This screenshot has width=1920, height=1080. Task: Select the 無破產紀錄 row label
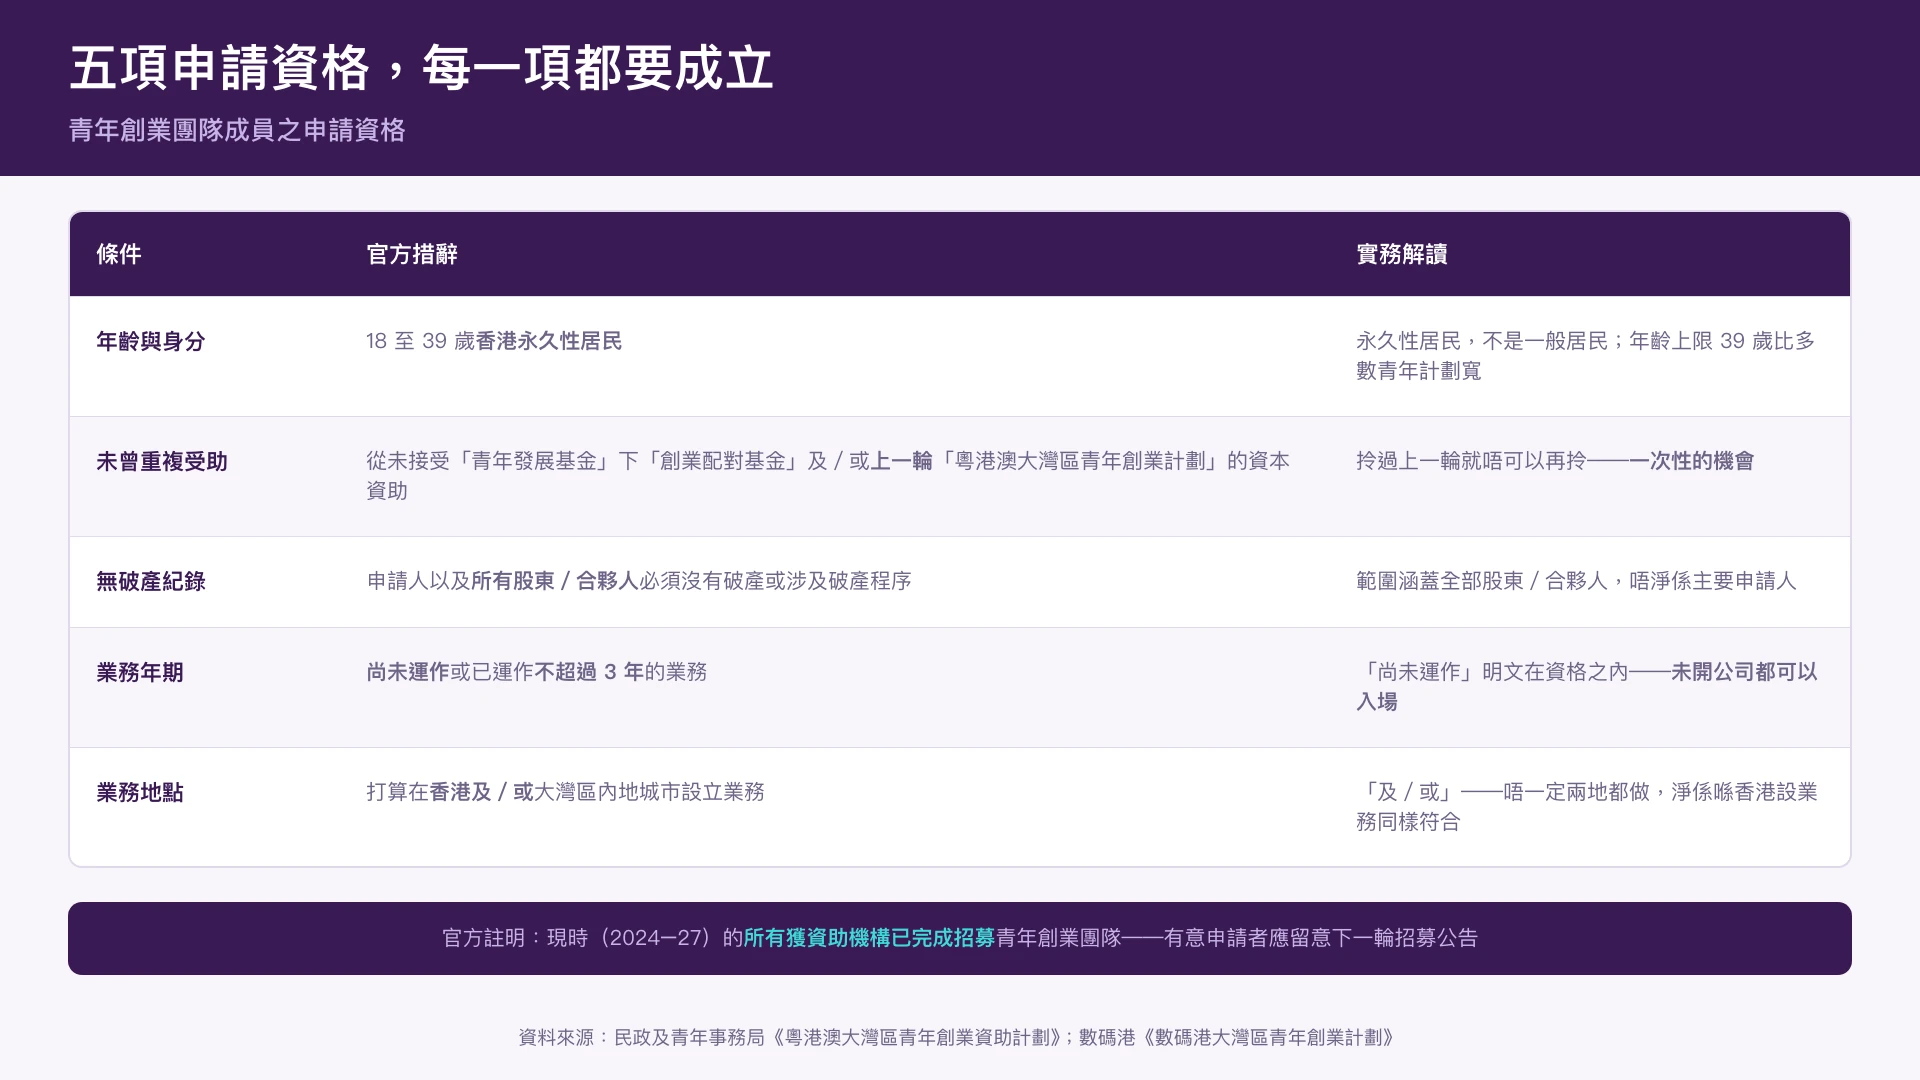coord(151,581)
